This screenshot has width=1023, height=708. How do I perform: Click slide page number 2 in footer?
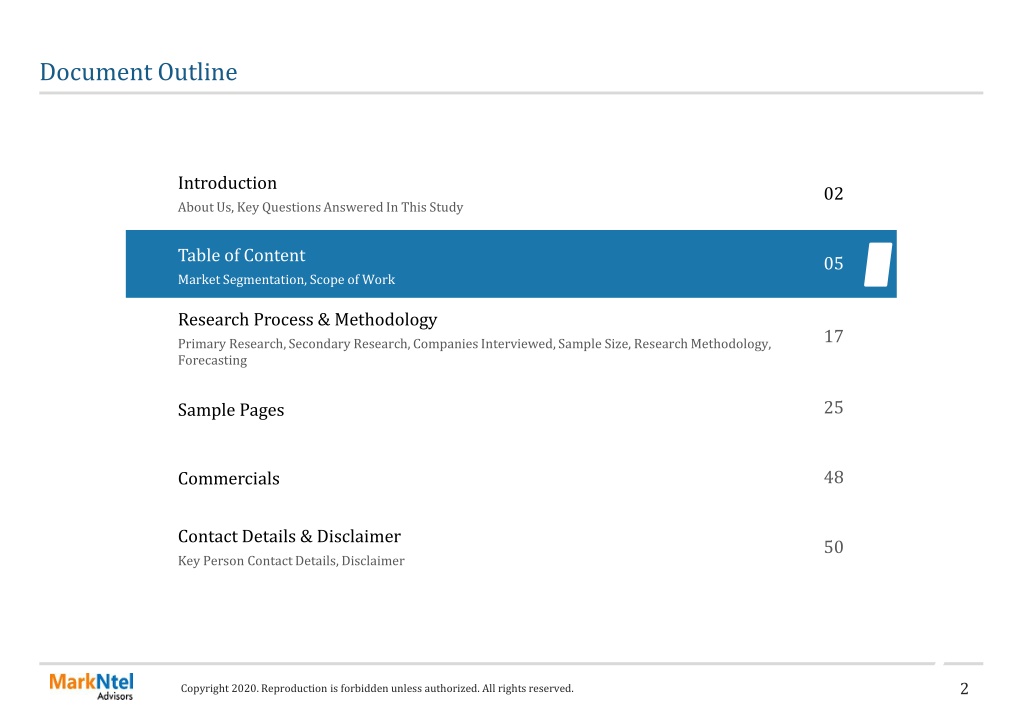click(964, 688)
